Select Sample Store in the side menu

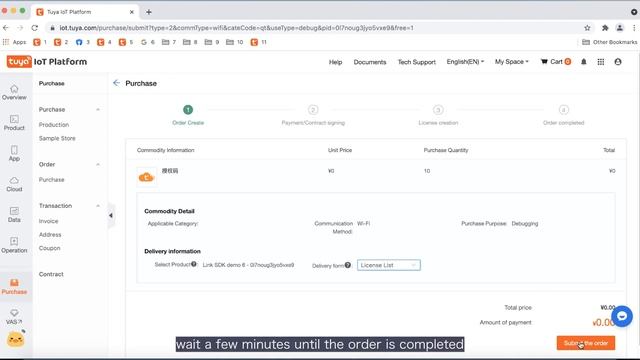(57, 138)
